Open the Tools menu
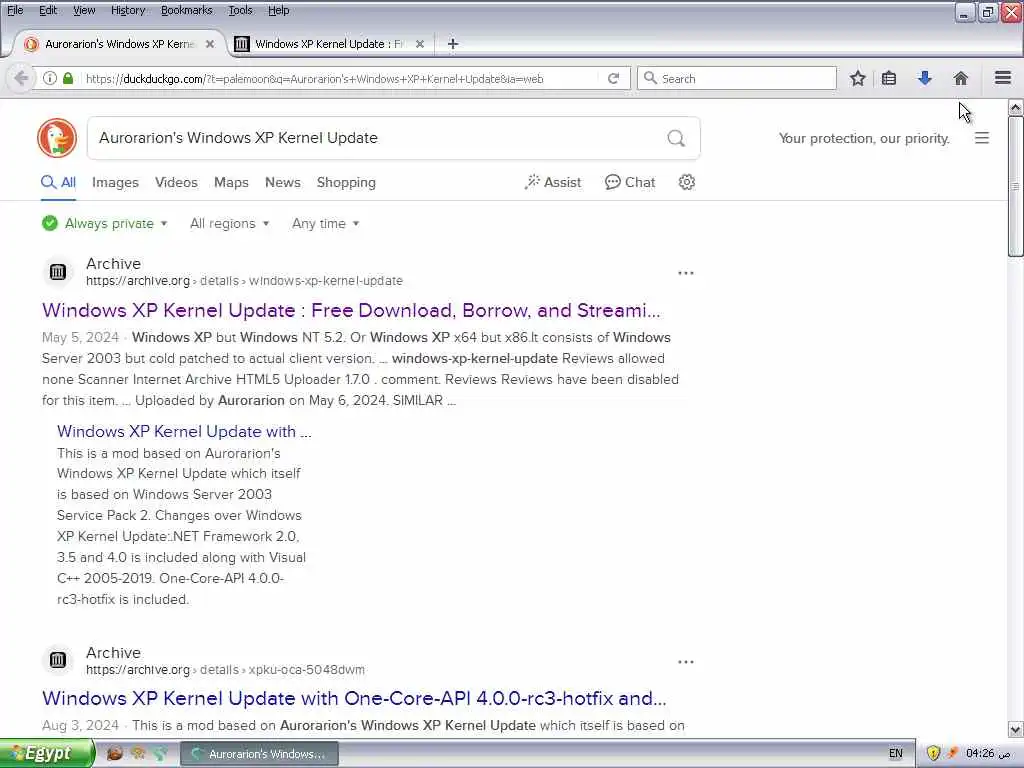1024x768 pixels. coord(240,10)
